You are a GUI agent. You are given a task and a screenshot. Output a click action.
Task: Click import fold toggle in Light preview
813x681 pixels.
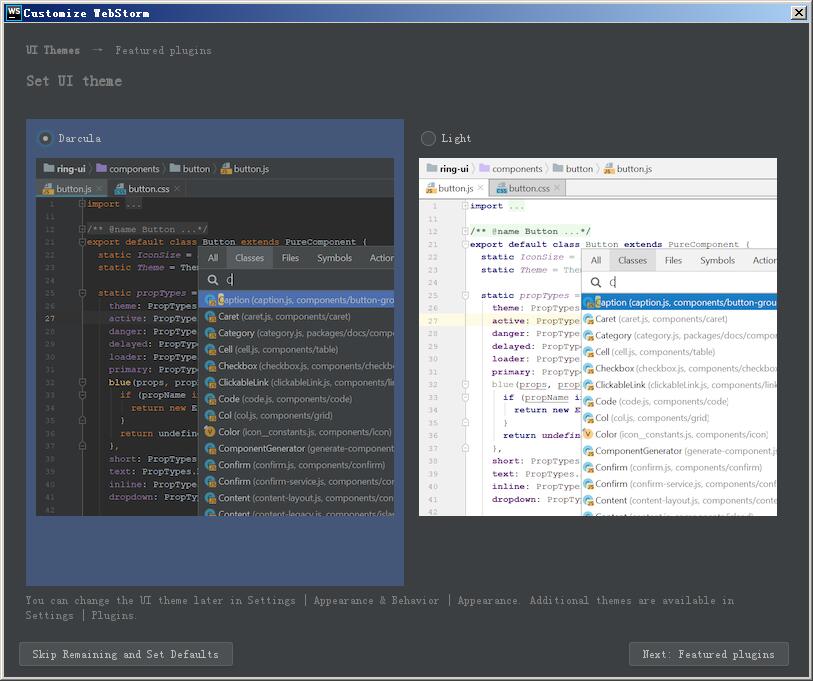coord(465,206)
